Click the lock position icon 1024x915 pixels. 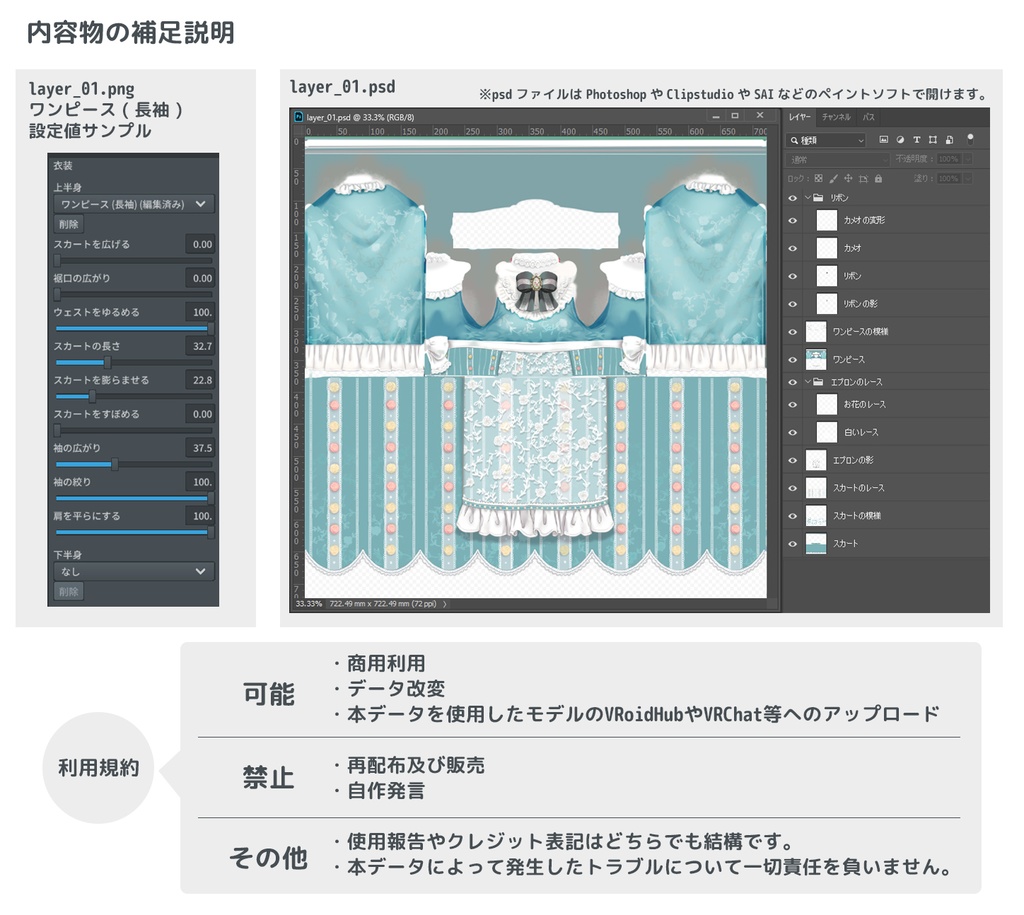848,180
